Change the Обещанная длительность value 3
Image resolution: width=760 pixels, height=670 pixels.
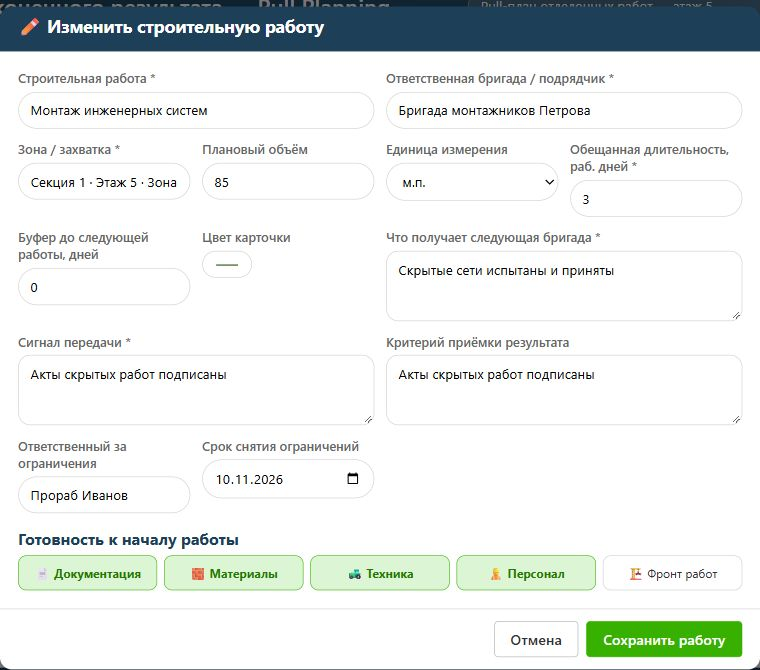656,199
